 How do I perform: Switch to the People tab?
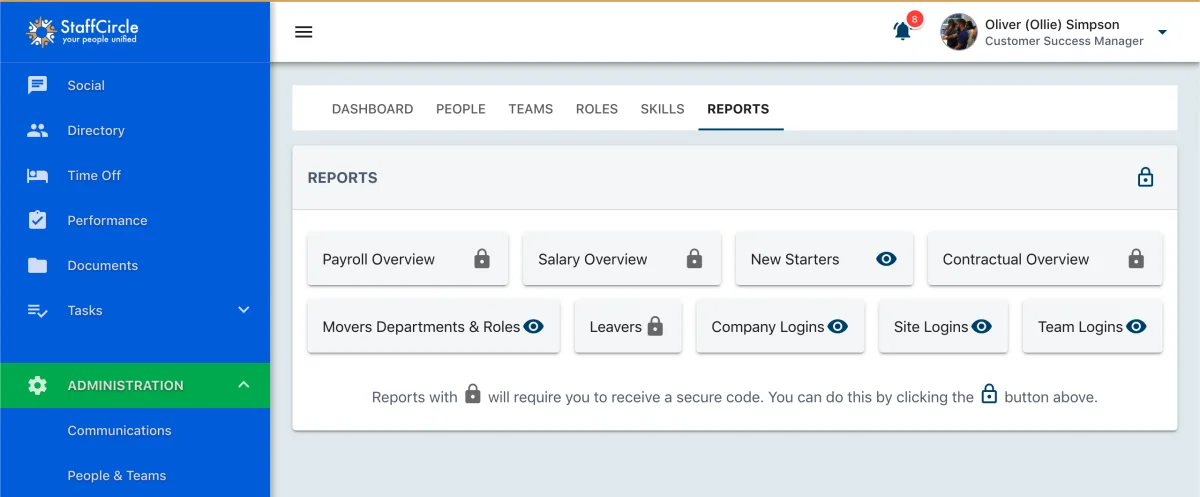click(461, 109)
